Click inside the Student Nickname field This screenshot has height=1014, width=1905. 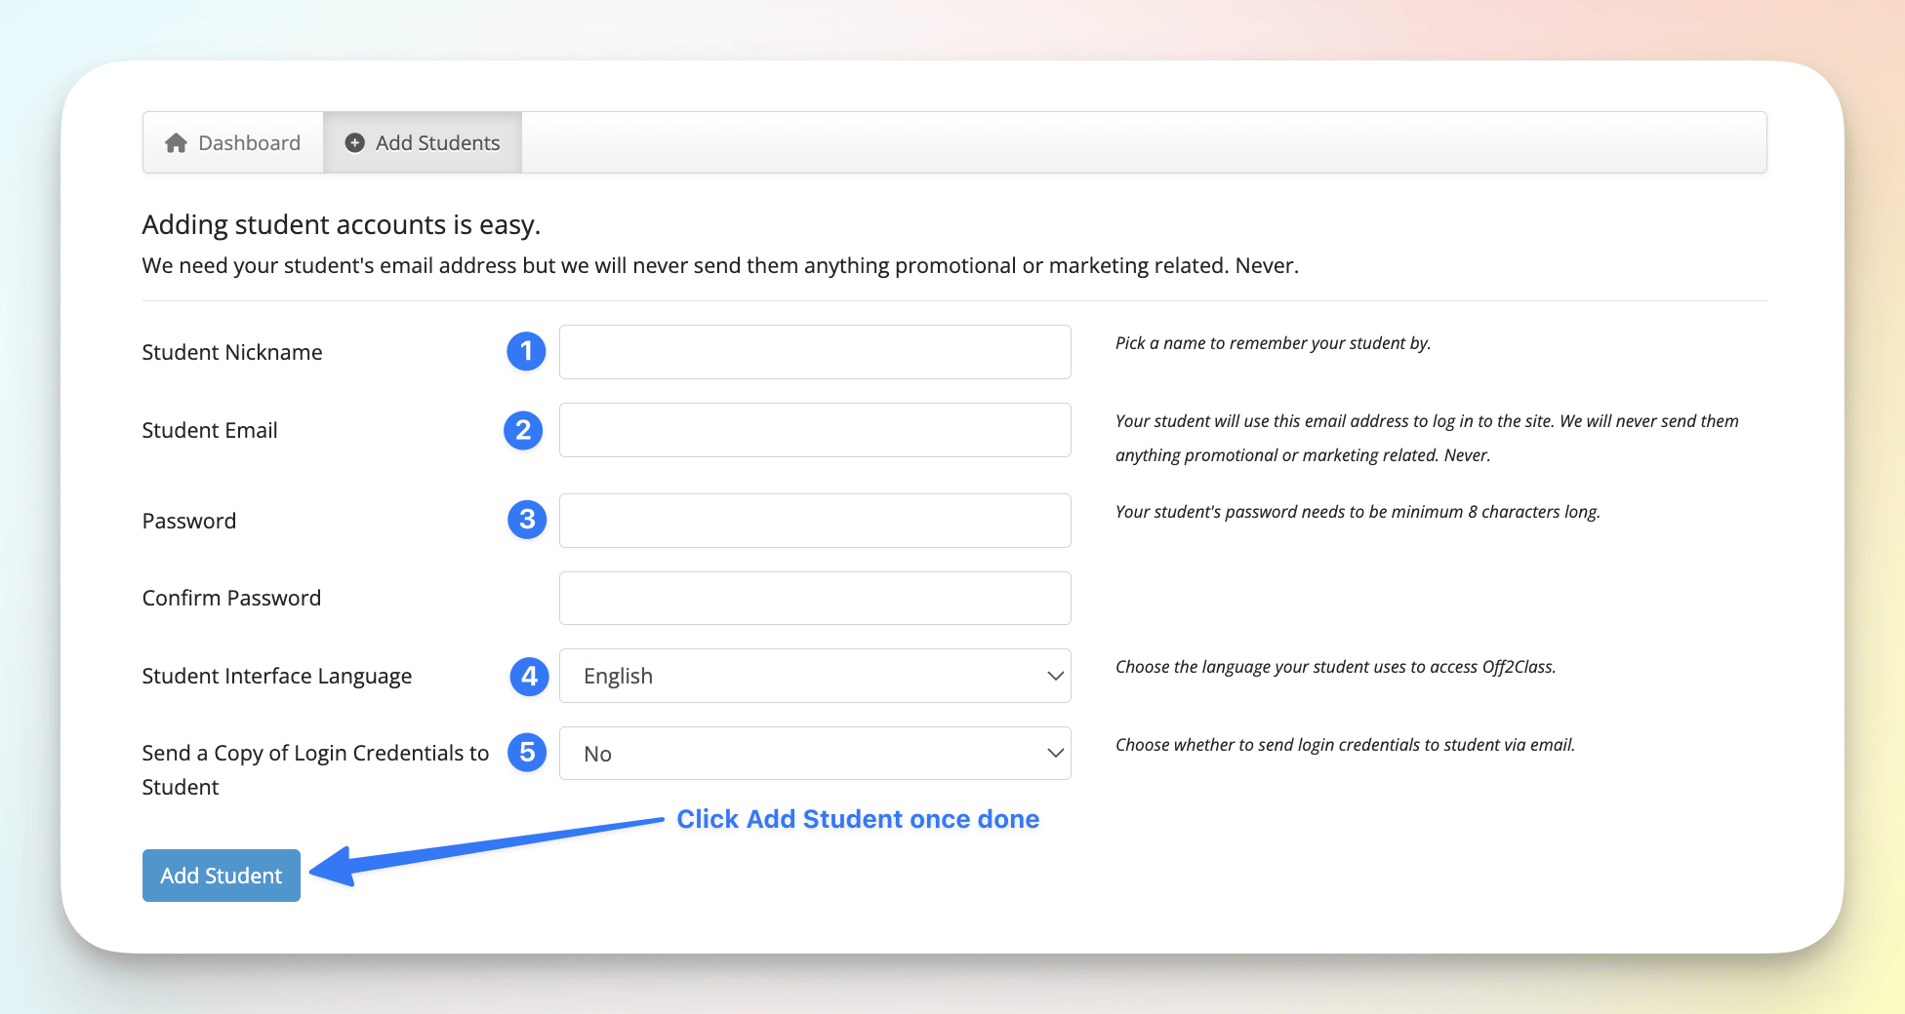coord(814,351)
